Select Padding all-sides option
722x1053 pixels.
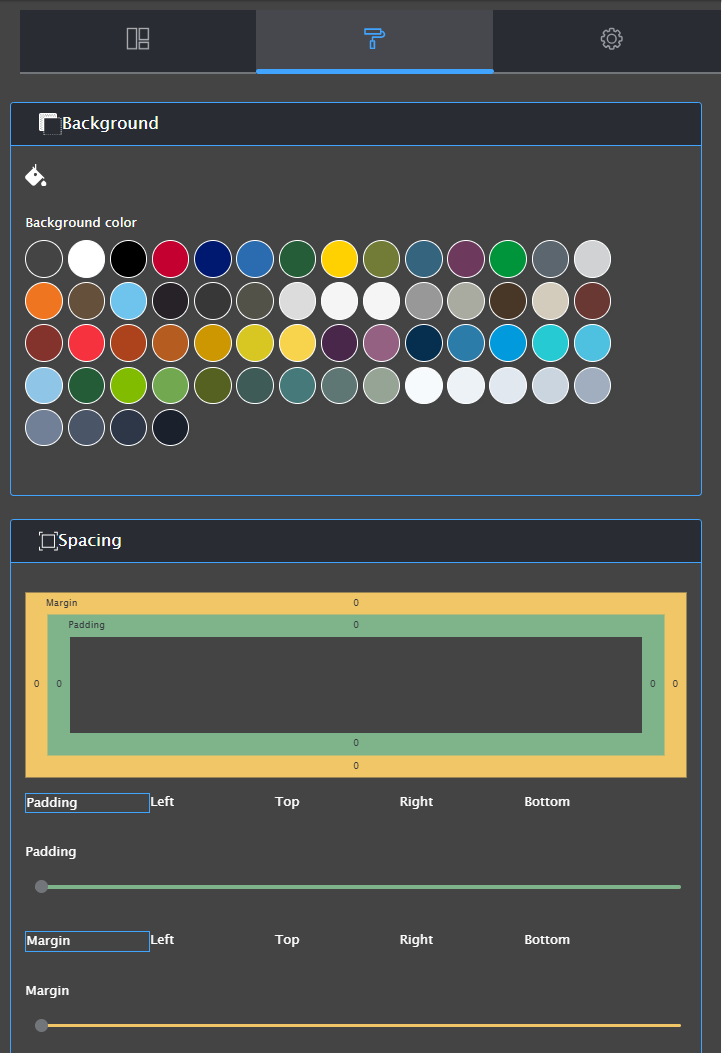tap(87, 803)
